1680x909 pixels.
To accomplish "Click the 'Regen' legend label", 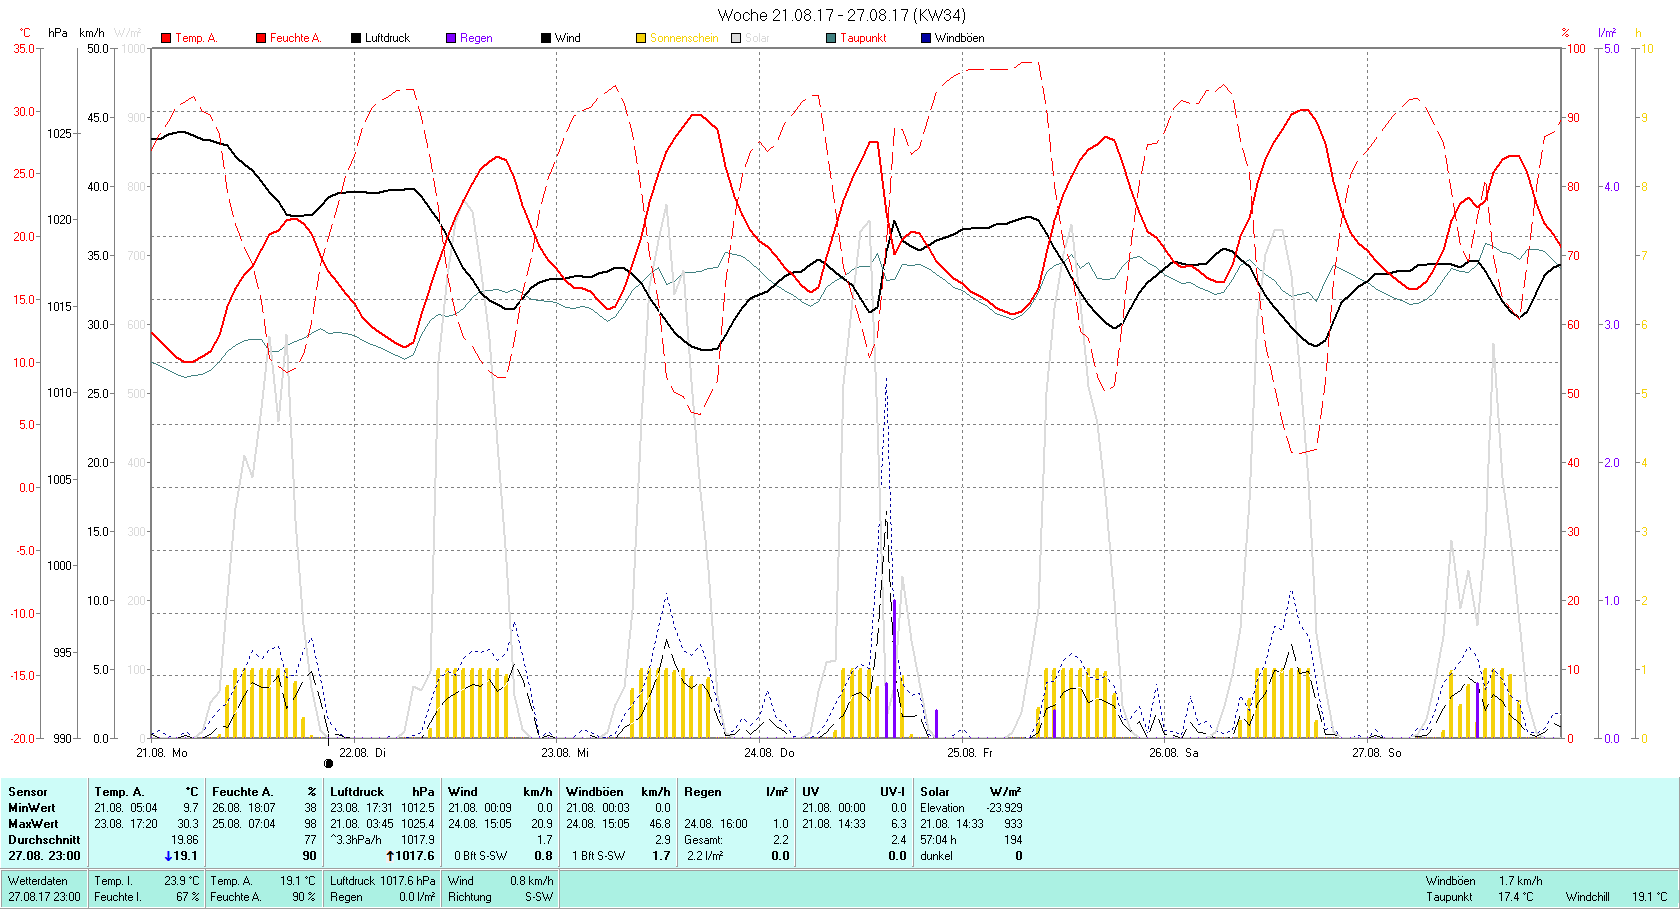I will [x=476, y=38].
